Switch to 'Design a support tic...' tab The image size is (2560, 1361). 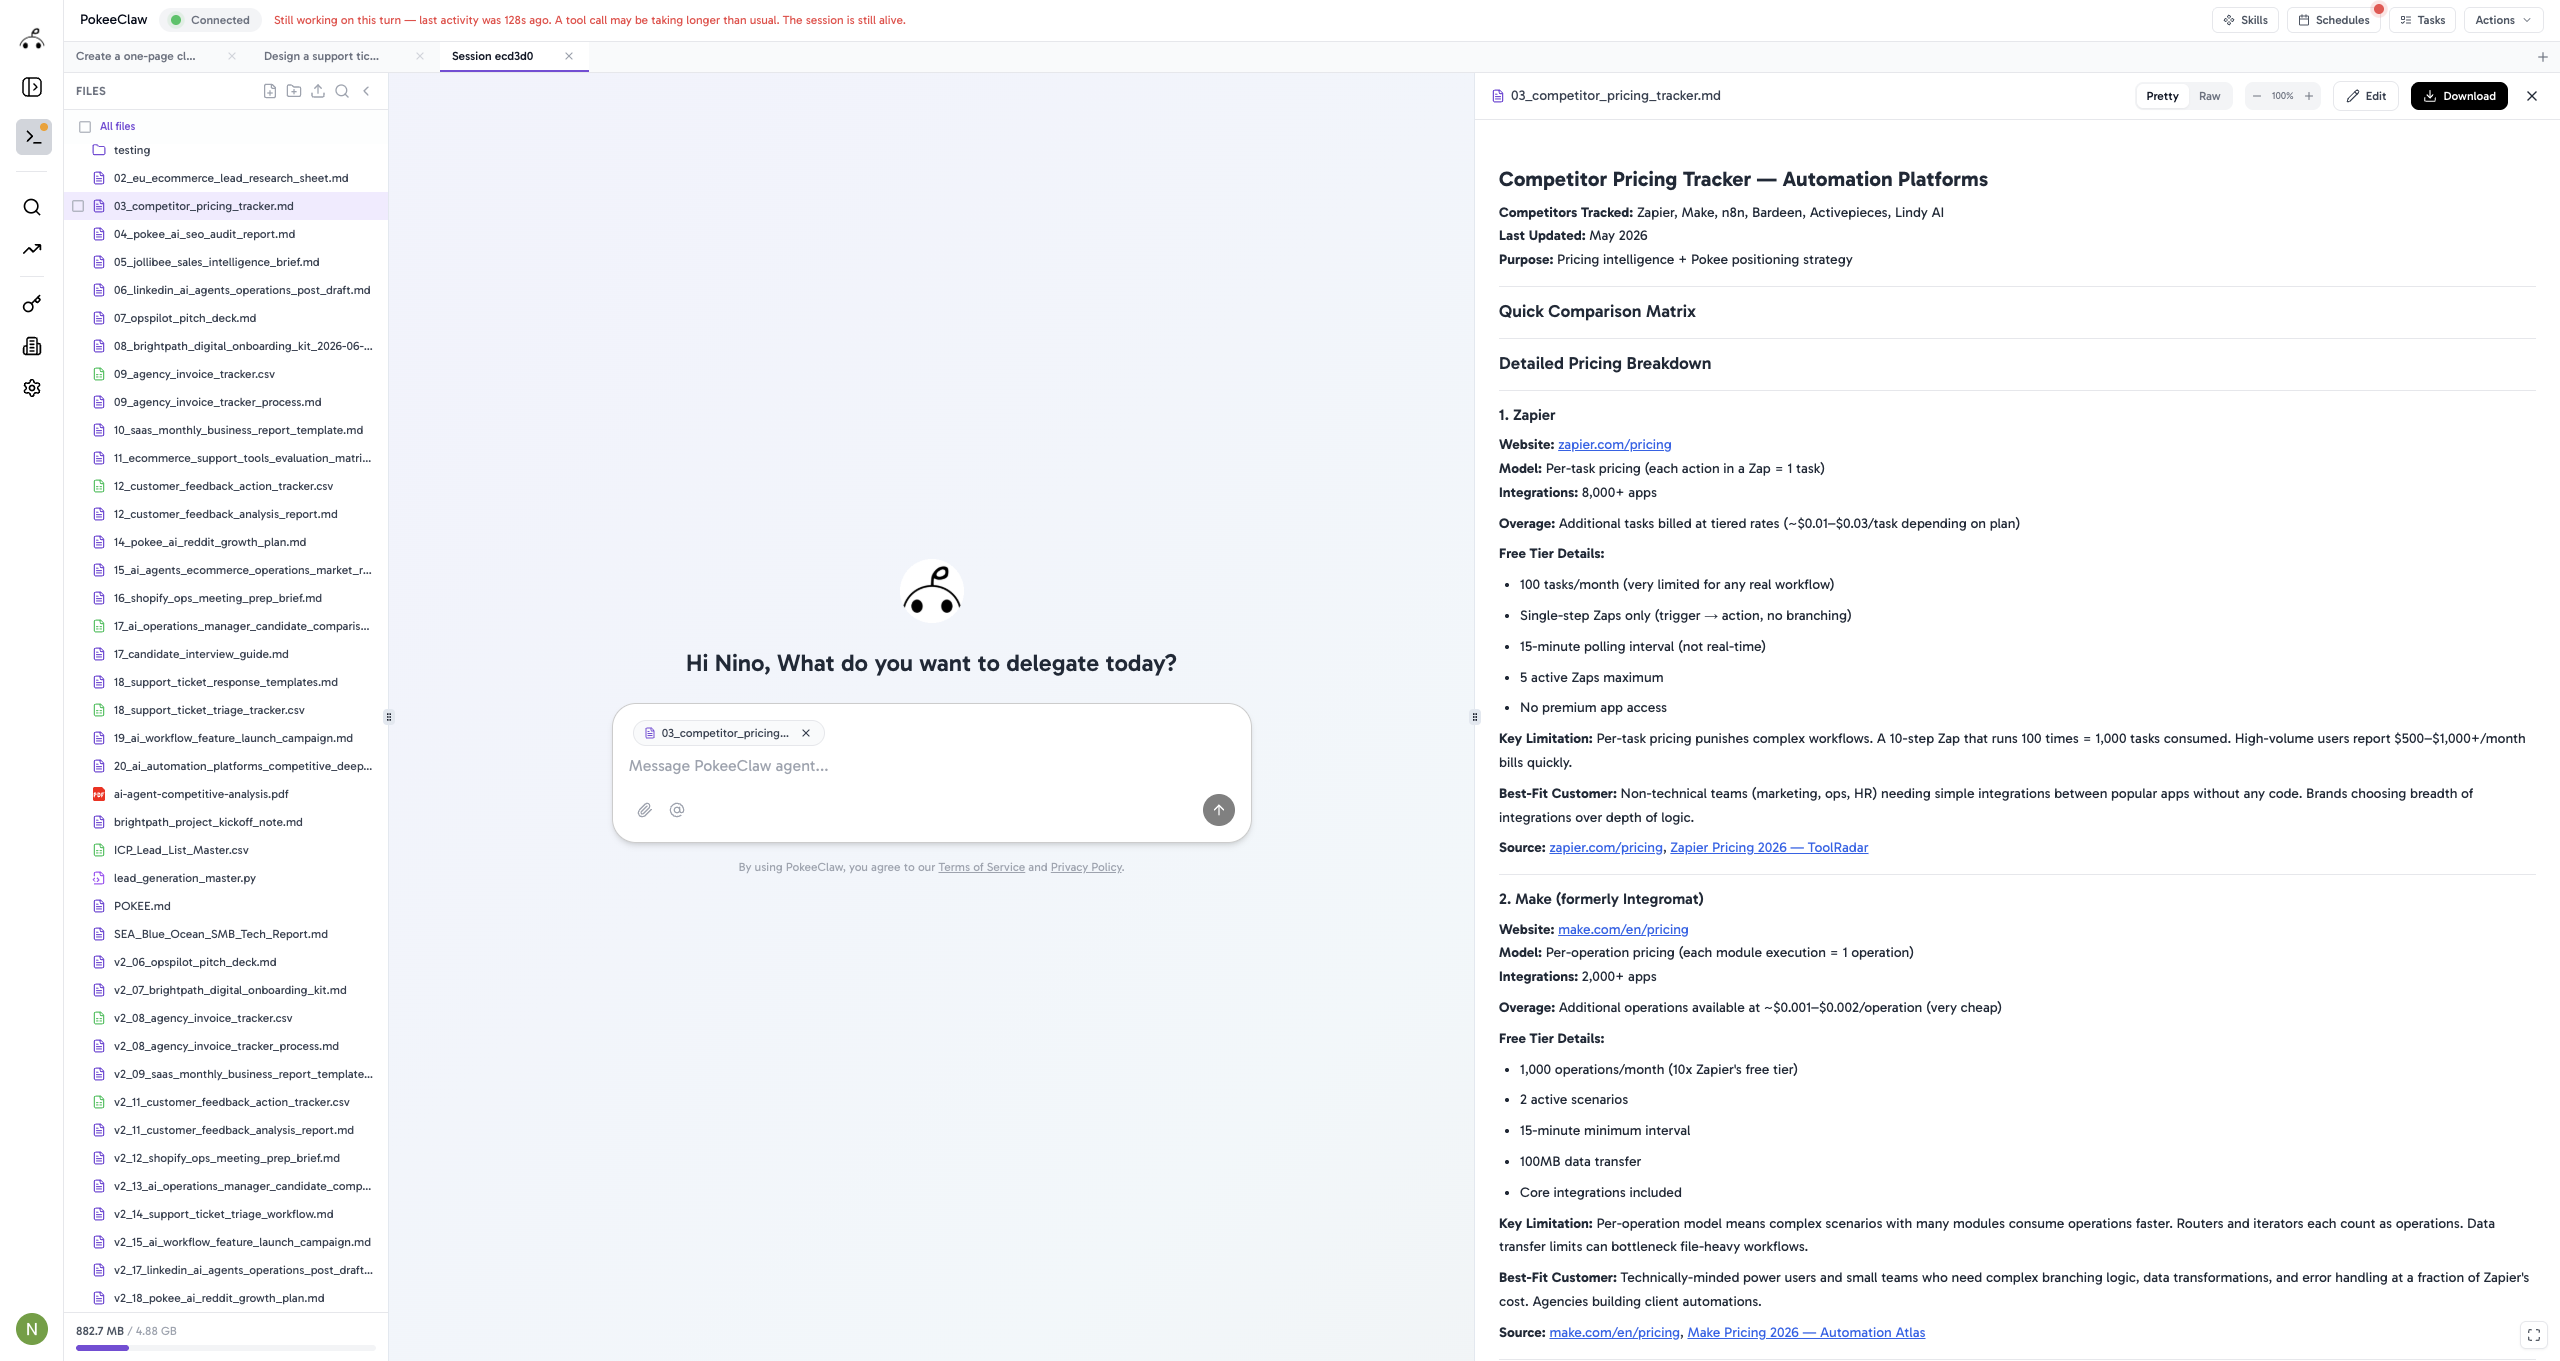click(321, 56)
